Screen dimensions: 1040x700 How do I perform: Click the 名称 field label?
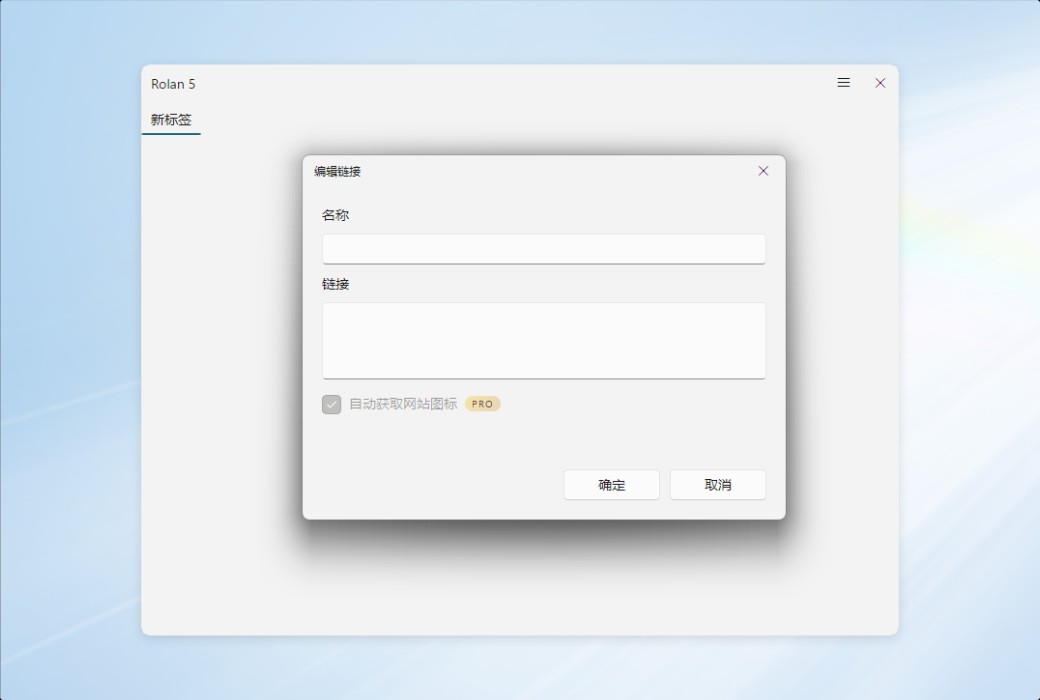pos(336,215)
